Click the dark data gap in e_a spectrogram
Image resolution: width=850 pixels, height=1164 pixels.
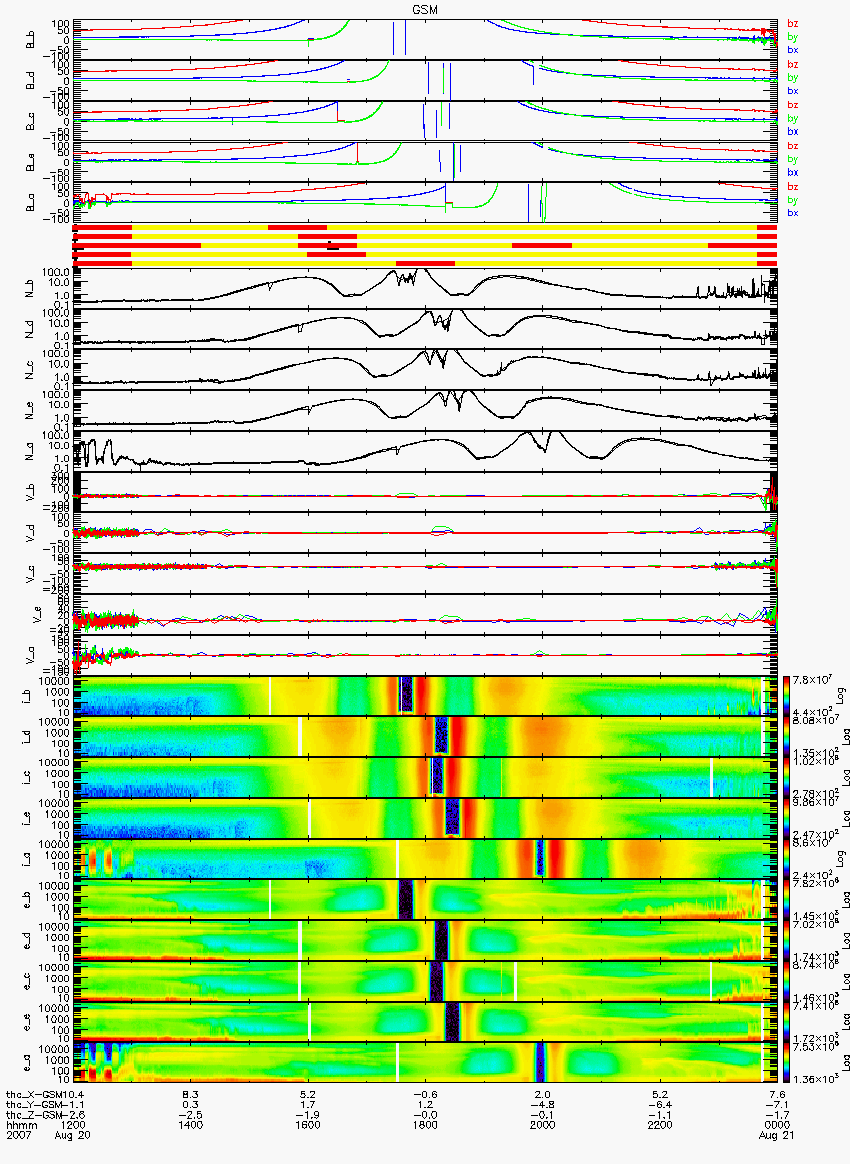pos(540,1064)
